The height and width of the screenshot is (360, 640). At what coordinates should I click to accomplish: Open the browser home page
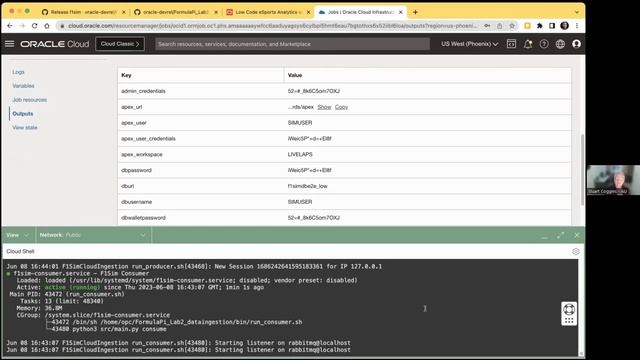point(47,26)
